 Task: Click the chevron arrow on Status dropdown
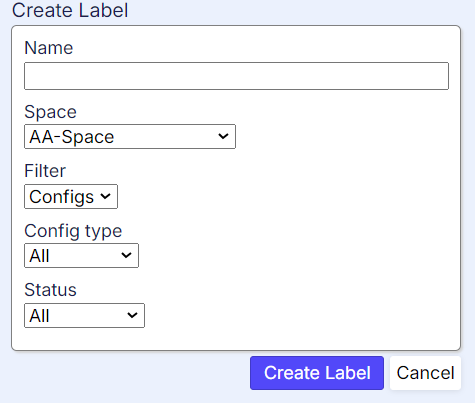click(132, 315)
